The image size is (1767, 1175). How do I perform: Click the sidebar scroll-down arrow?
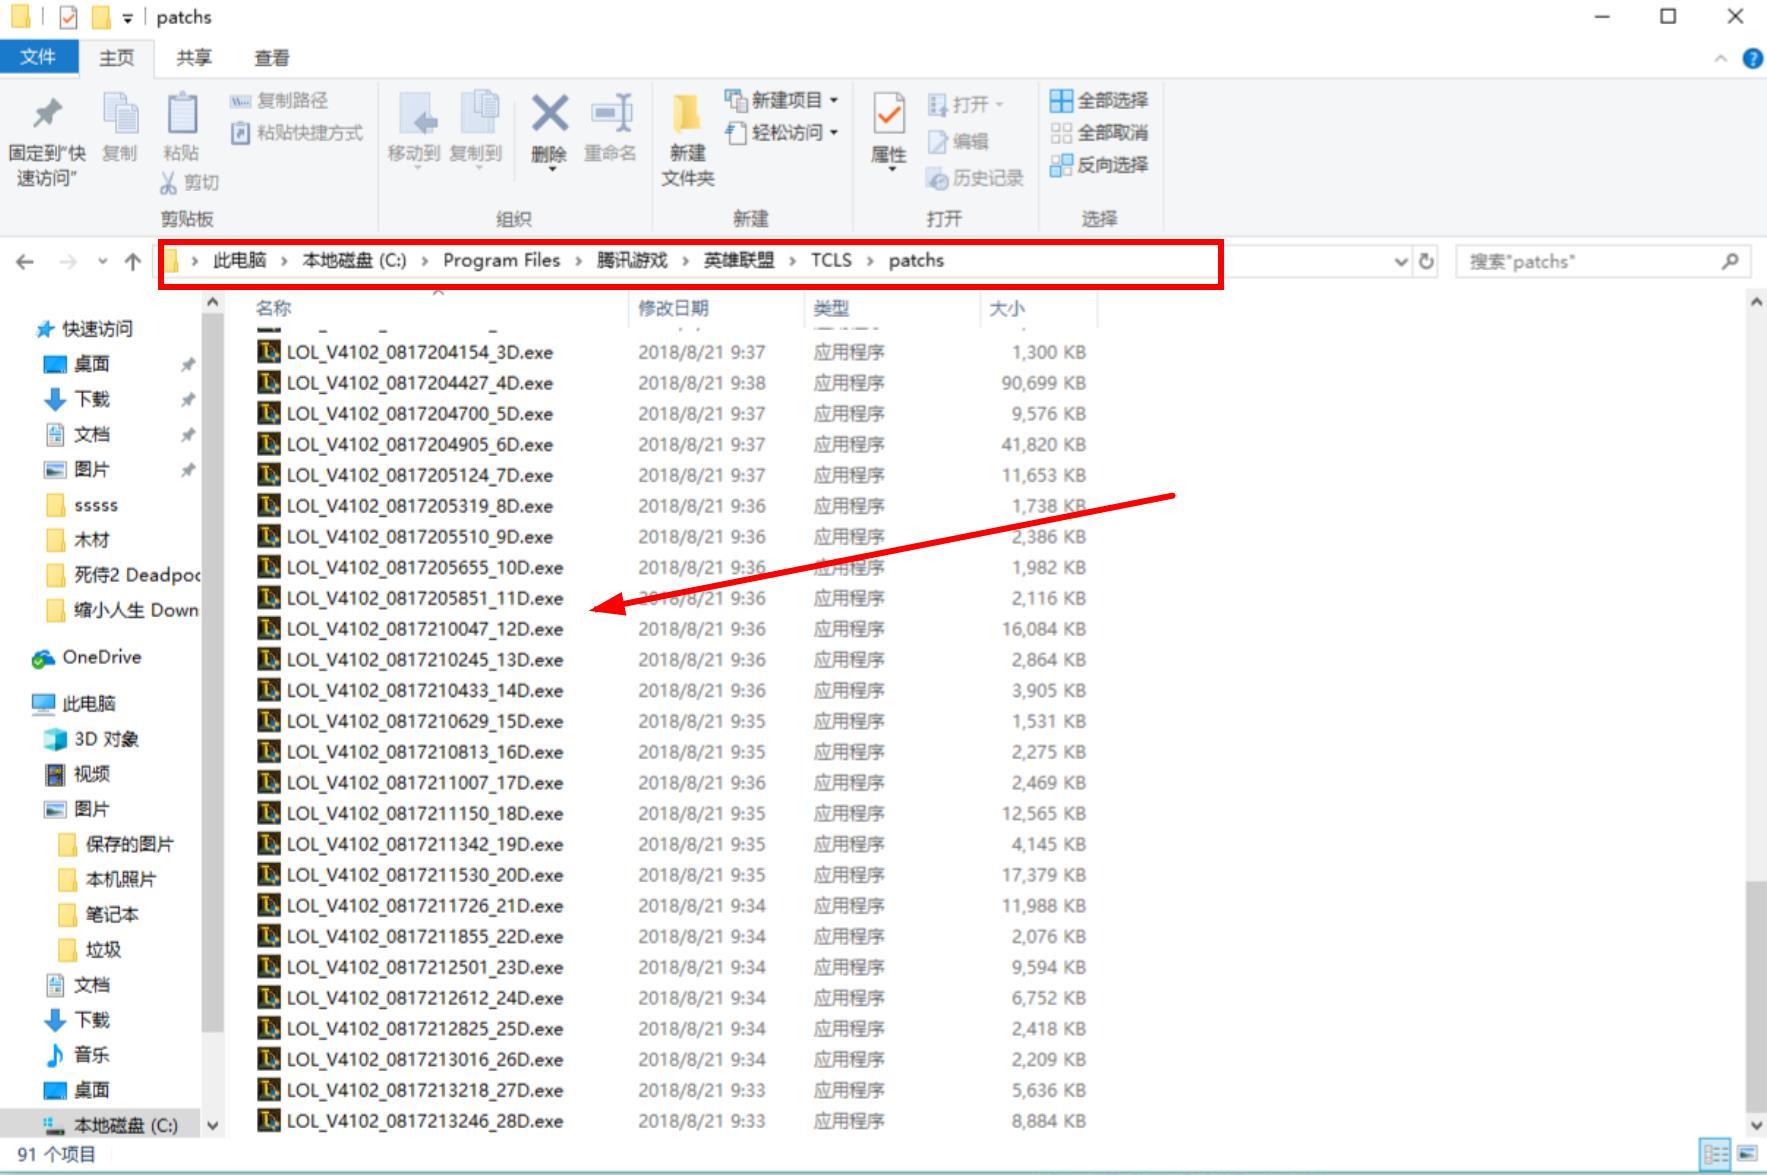[212, 1125]
